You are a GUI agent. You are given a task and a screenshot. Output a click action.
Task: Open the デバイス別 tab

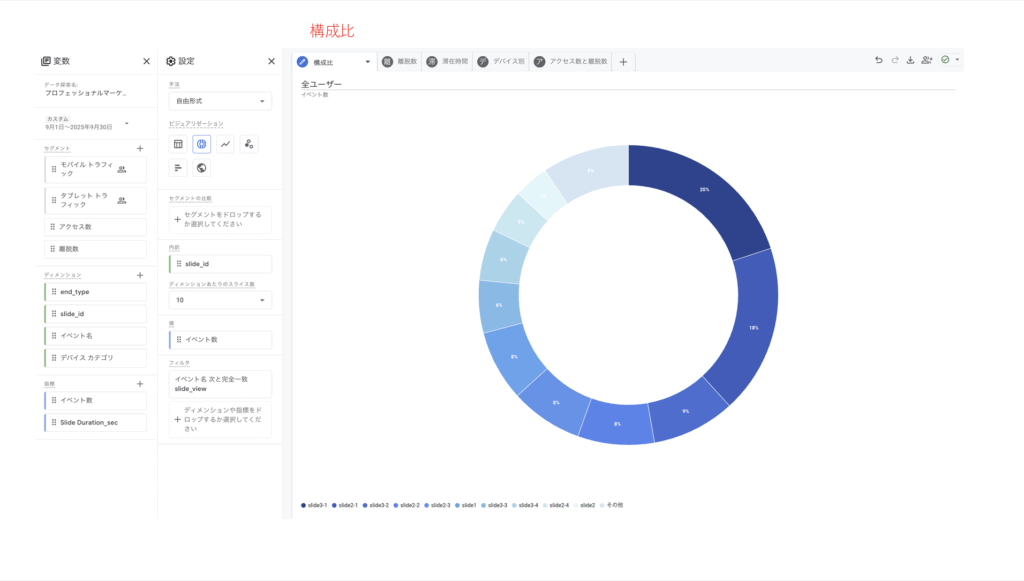[x=501, y=62]
